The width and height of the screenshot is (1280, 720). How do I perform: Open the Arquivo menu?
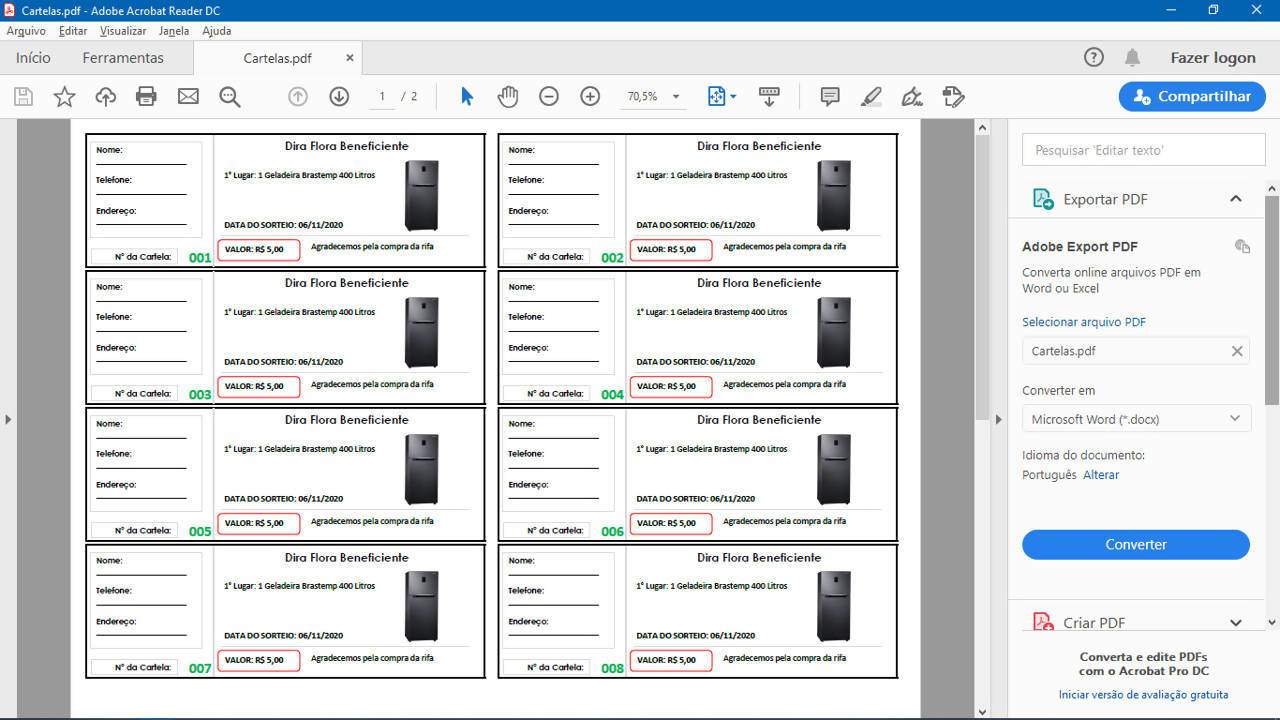tap(26, 31)
